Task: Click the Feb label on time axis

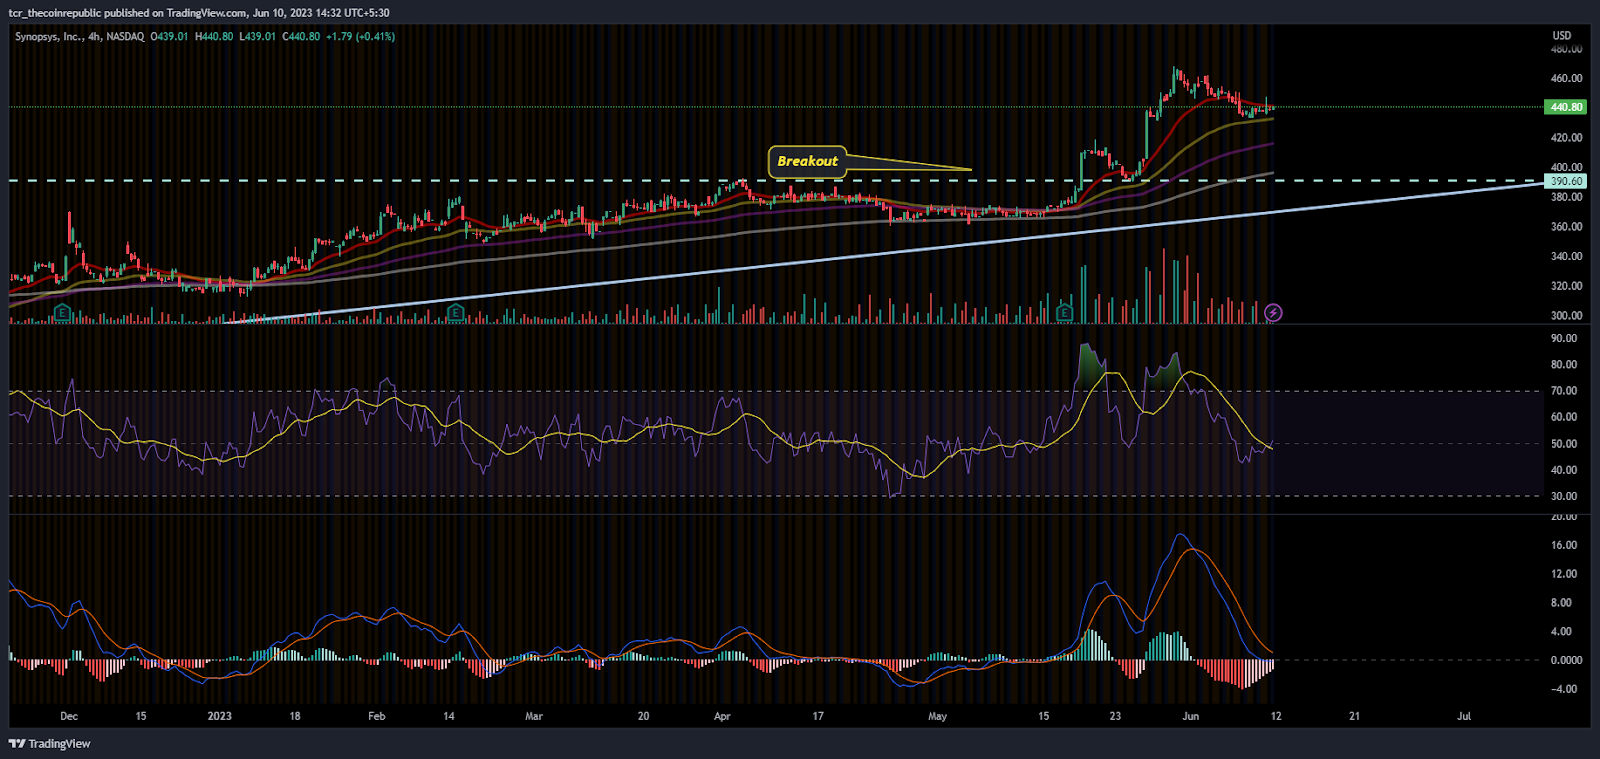Action: click(376, 716)
